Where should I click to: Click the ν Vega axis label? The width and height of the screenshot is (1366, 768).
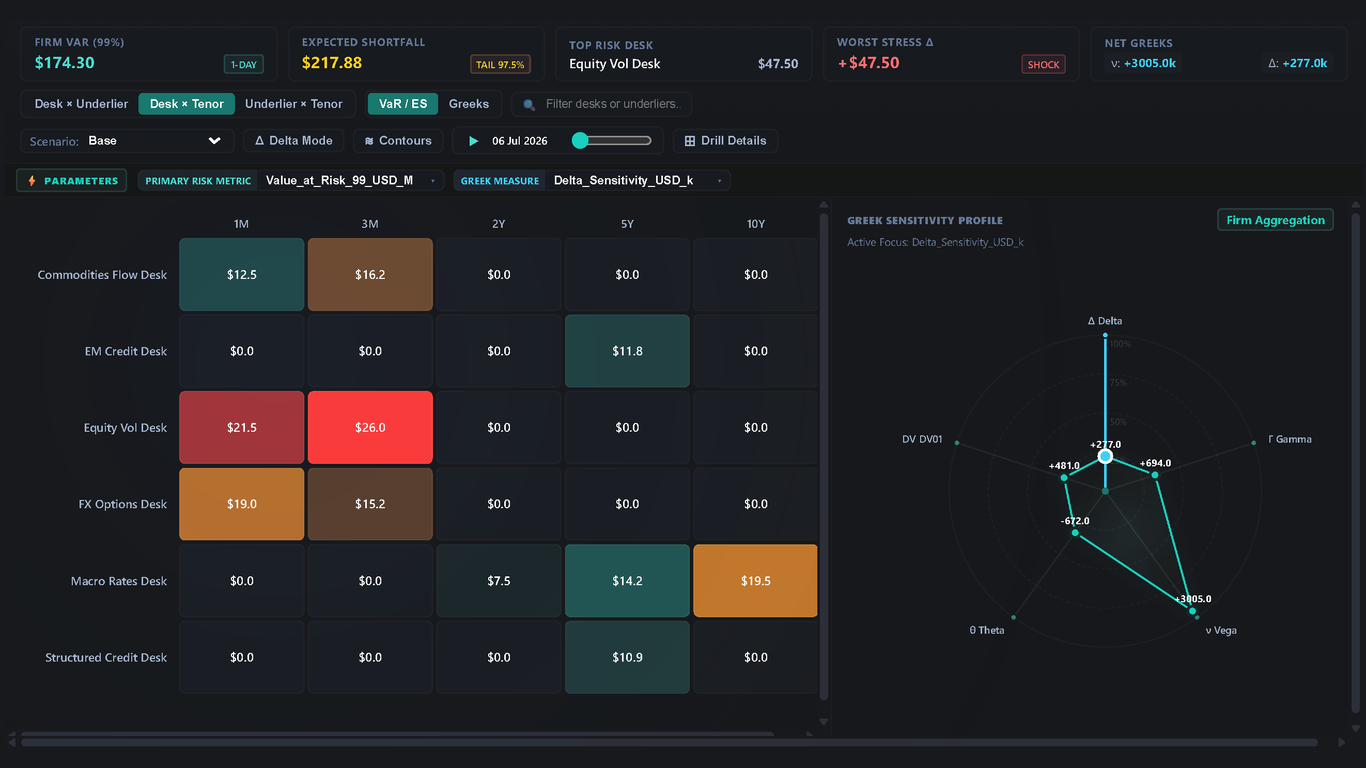click(x=1221, y=631)
